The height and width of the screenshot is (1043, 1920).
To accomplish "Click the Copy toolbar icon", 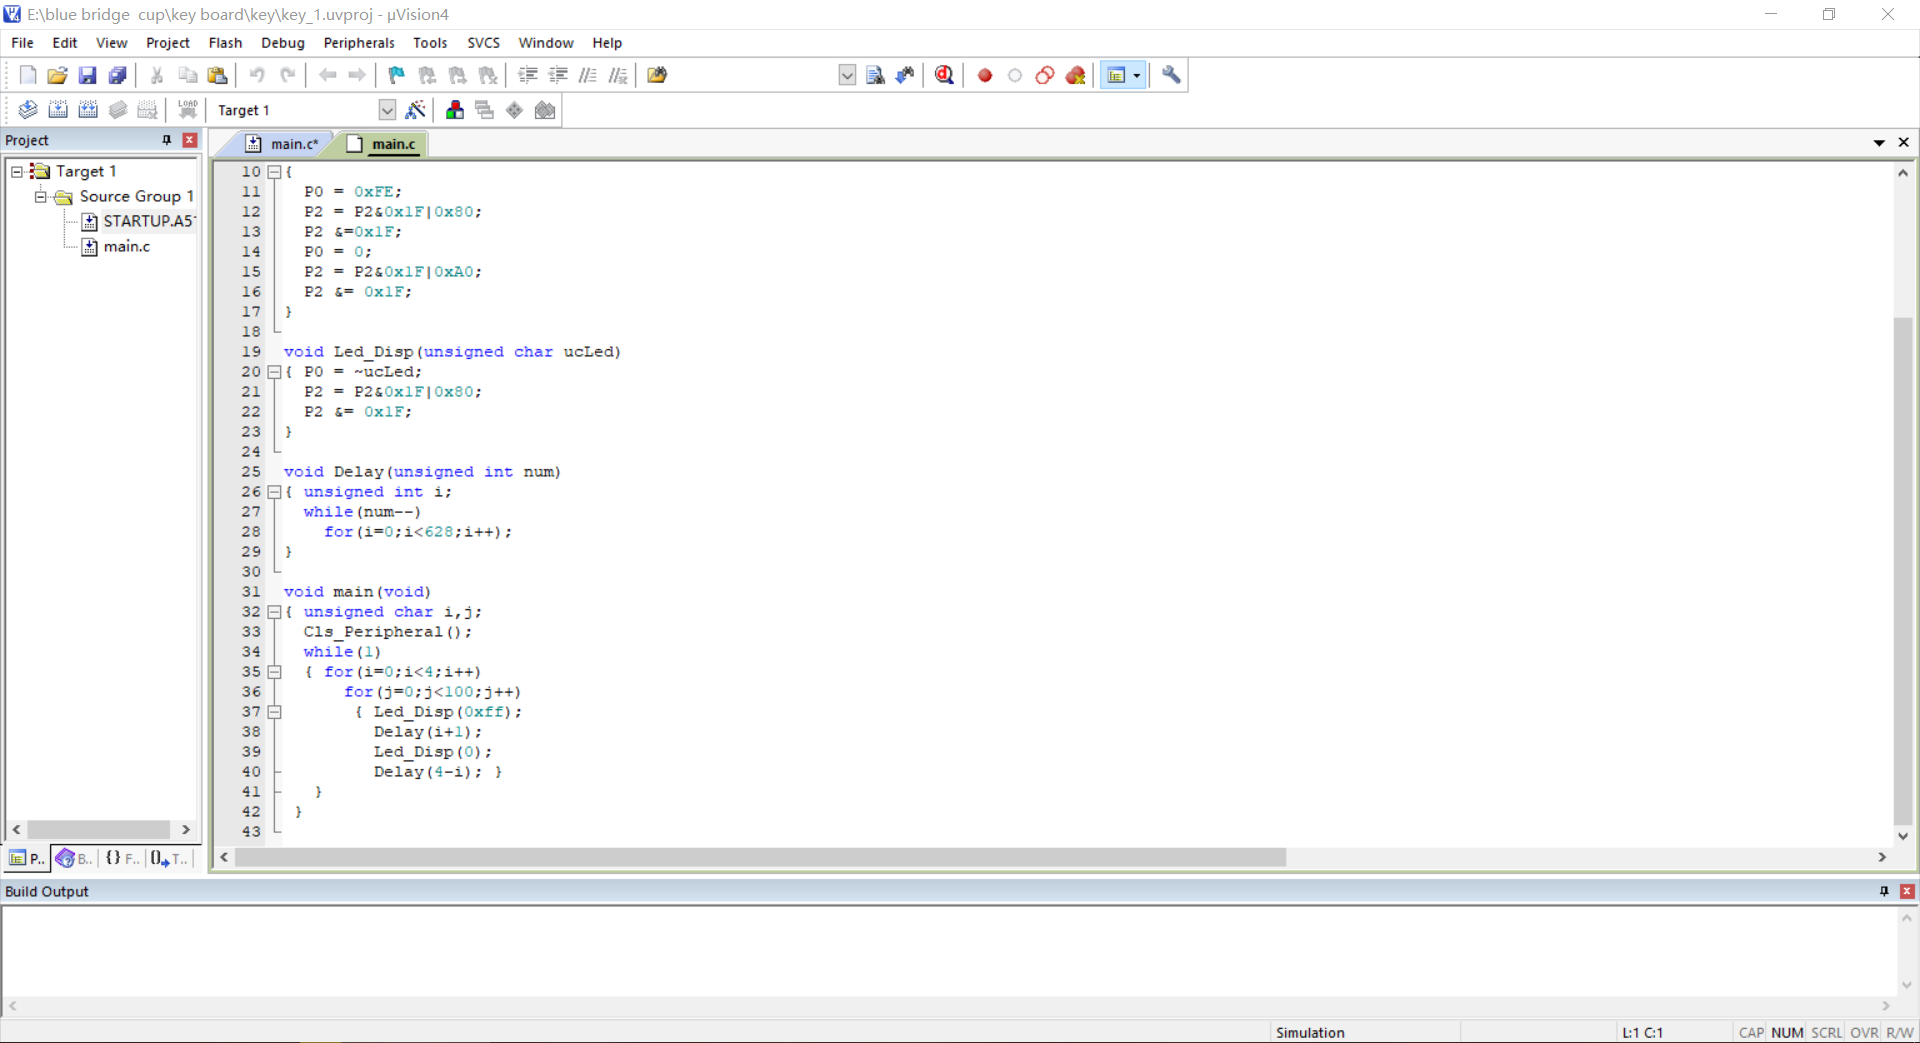I will coord(187,75).
